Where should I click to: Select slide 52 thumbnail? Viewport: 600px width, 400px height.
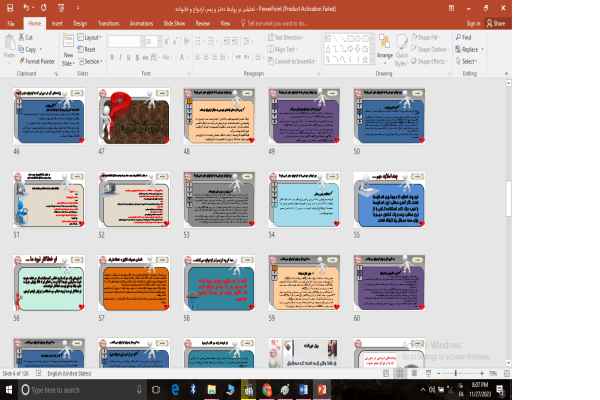pos(128,200)
